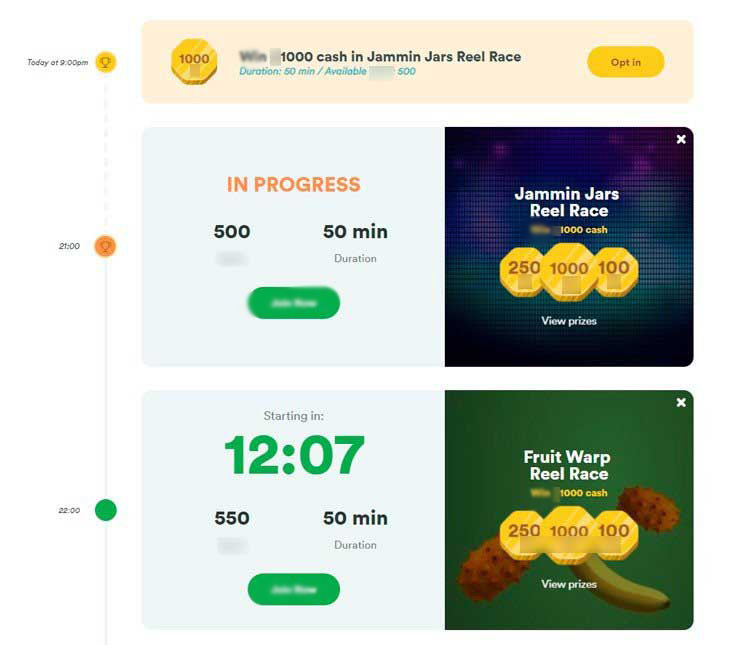750x645 pixels.
Task: Click the 12:07 countdown timer
Action: 294,456
